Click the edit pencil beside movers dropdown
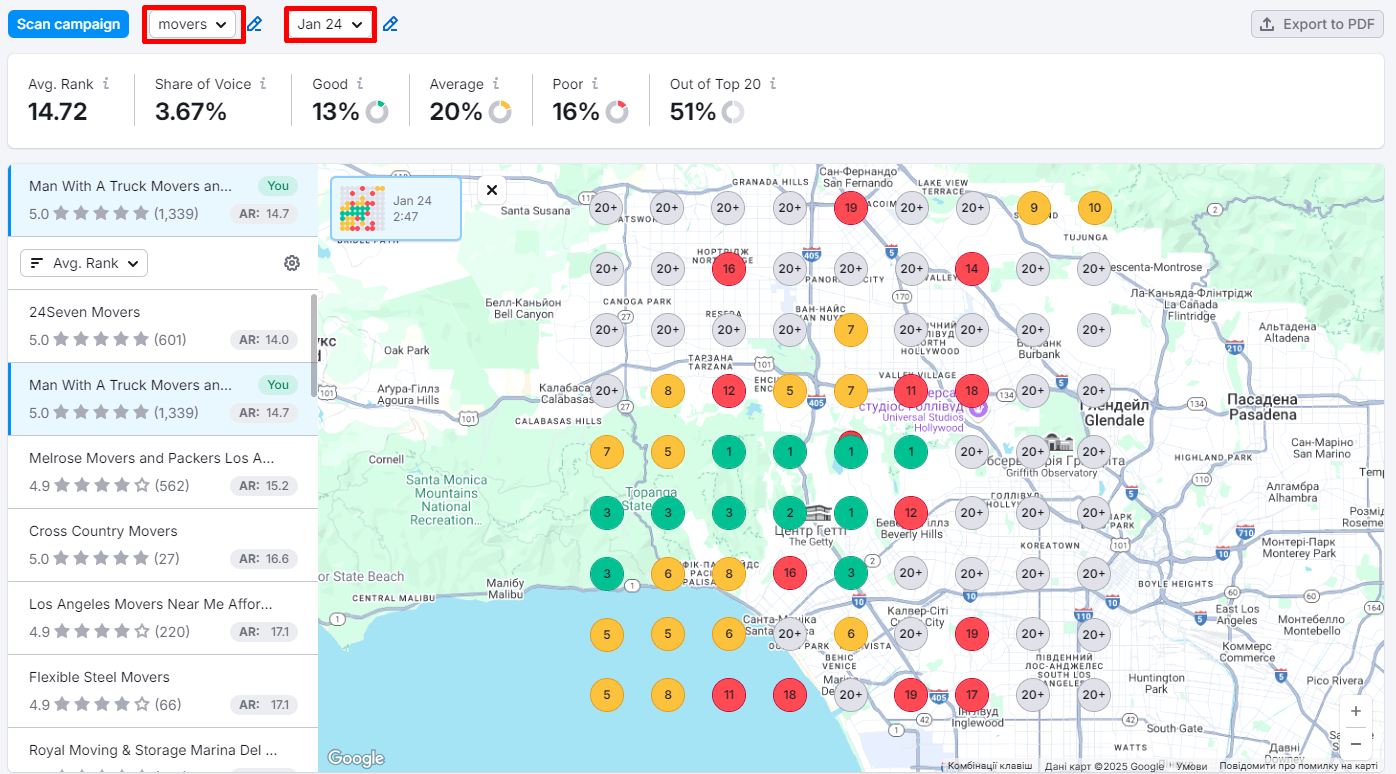Image resolution: width=1396 pixels, height=774 pixels. (x=255, y=24)
